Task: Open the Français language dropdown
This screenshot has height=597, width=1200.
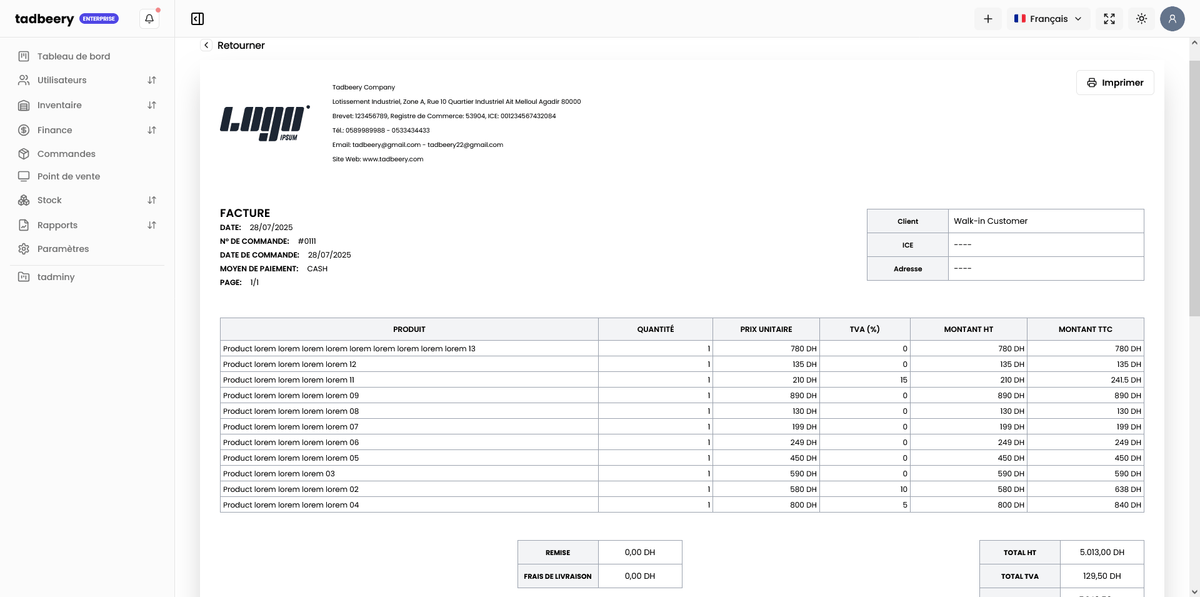Action: (1047, 19)
